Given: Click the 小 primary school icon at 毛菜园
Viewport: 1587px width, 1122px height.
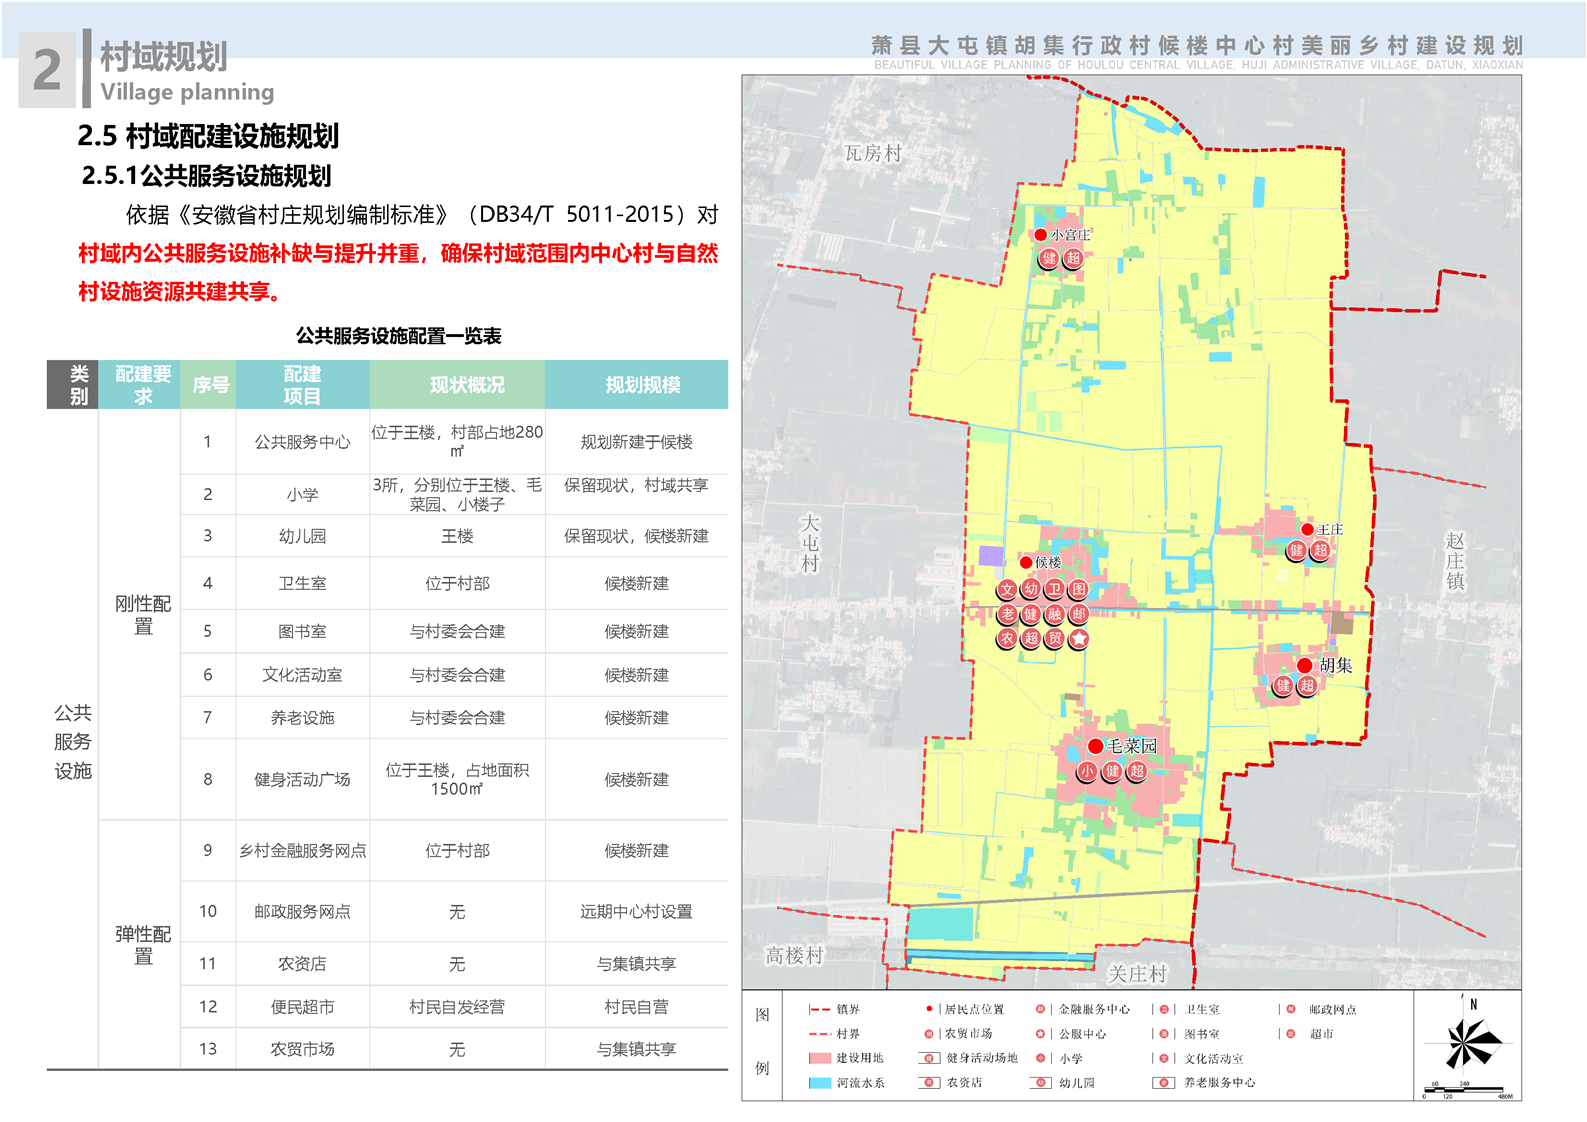Looking at the screenshot, I should [x=1087, y=771].
